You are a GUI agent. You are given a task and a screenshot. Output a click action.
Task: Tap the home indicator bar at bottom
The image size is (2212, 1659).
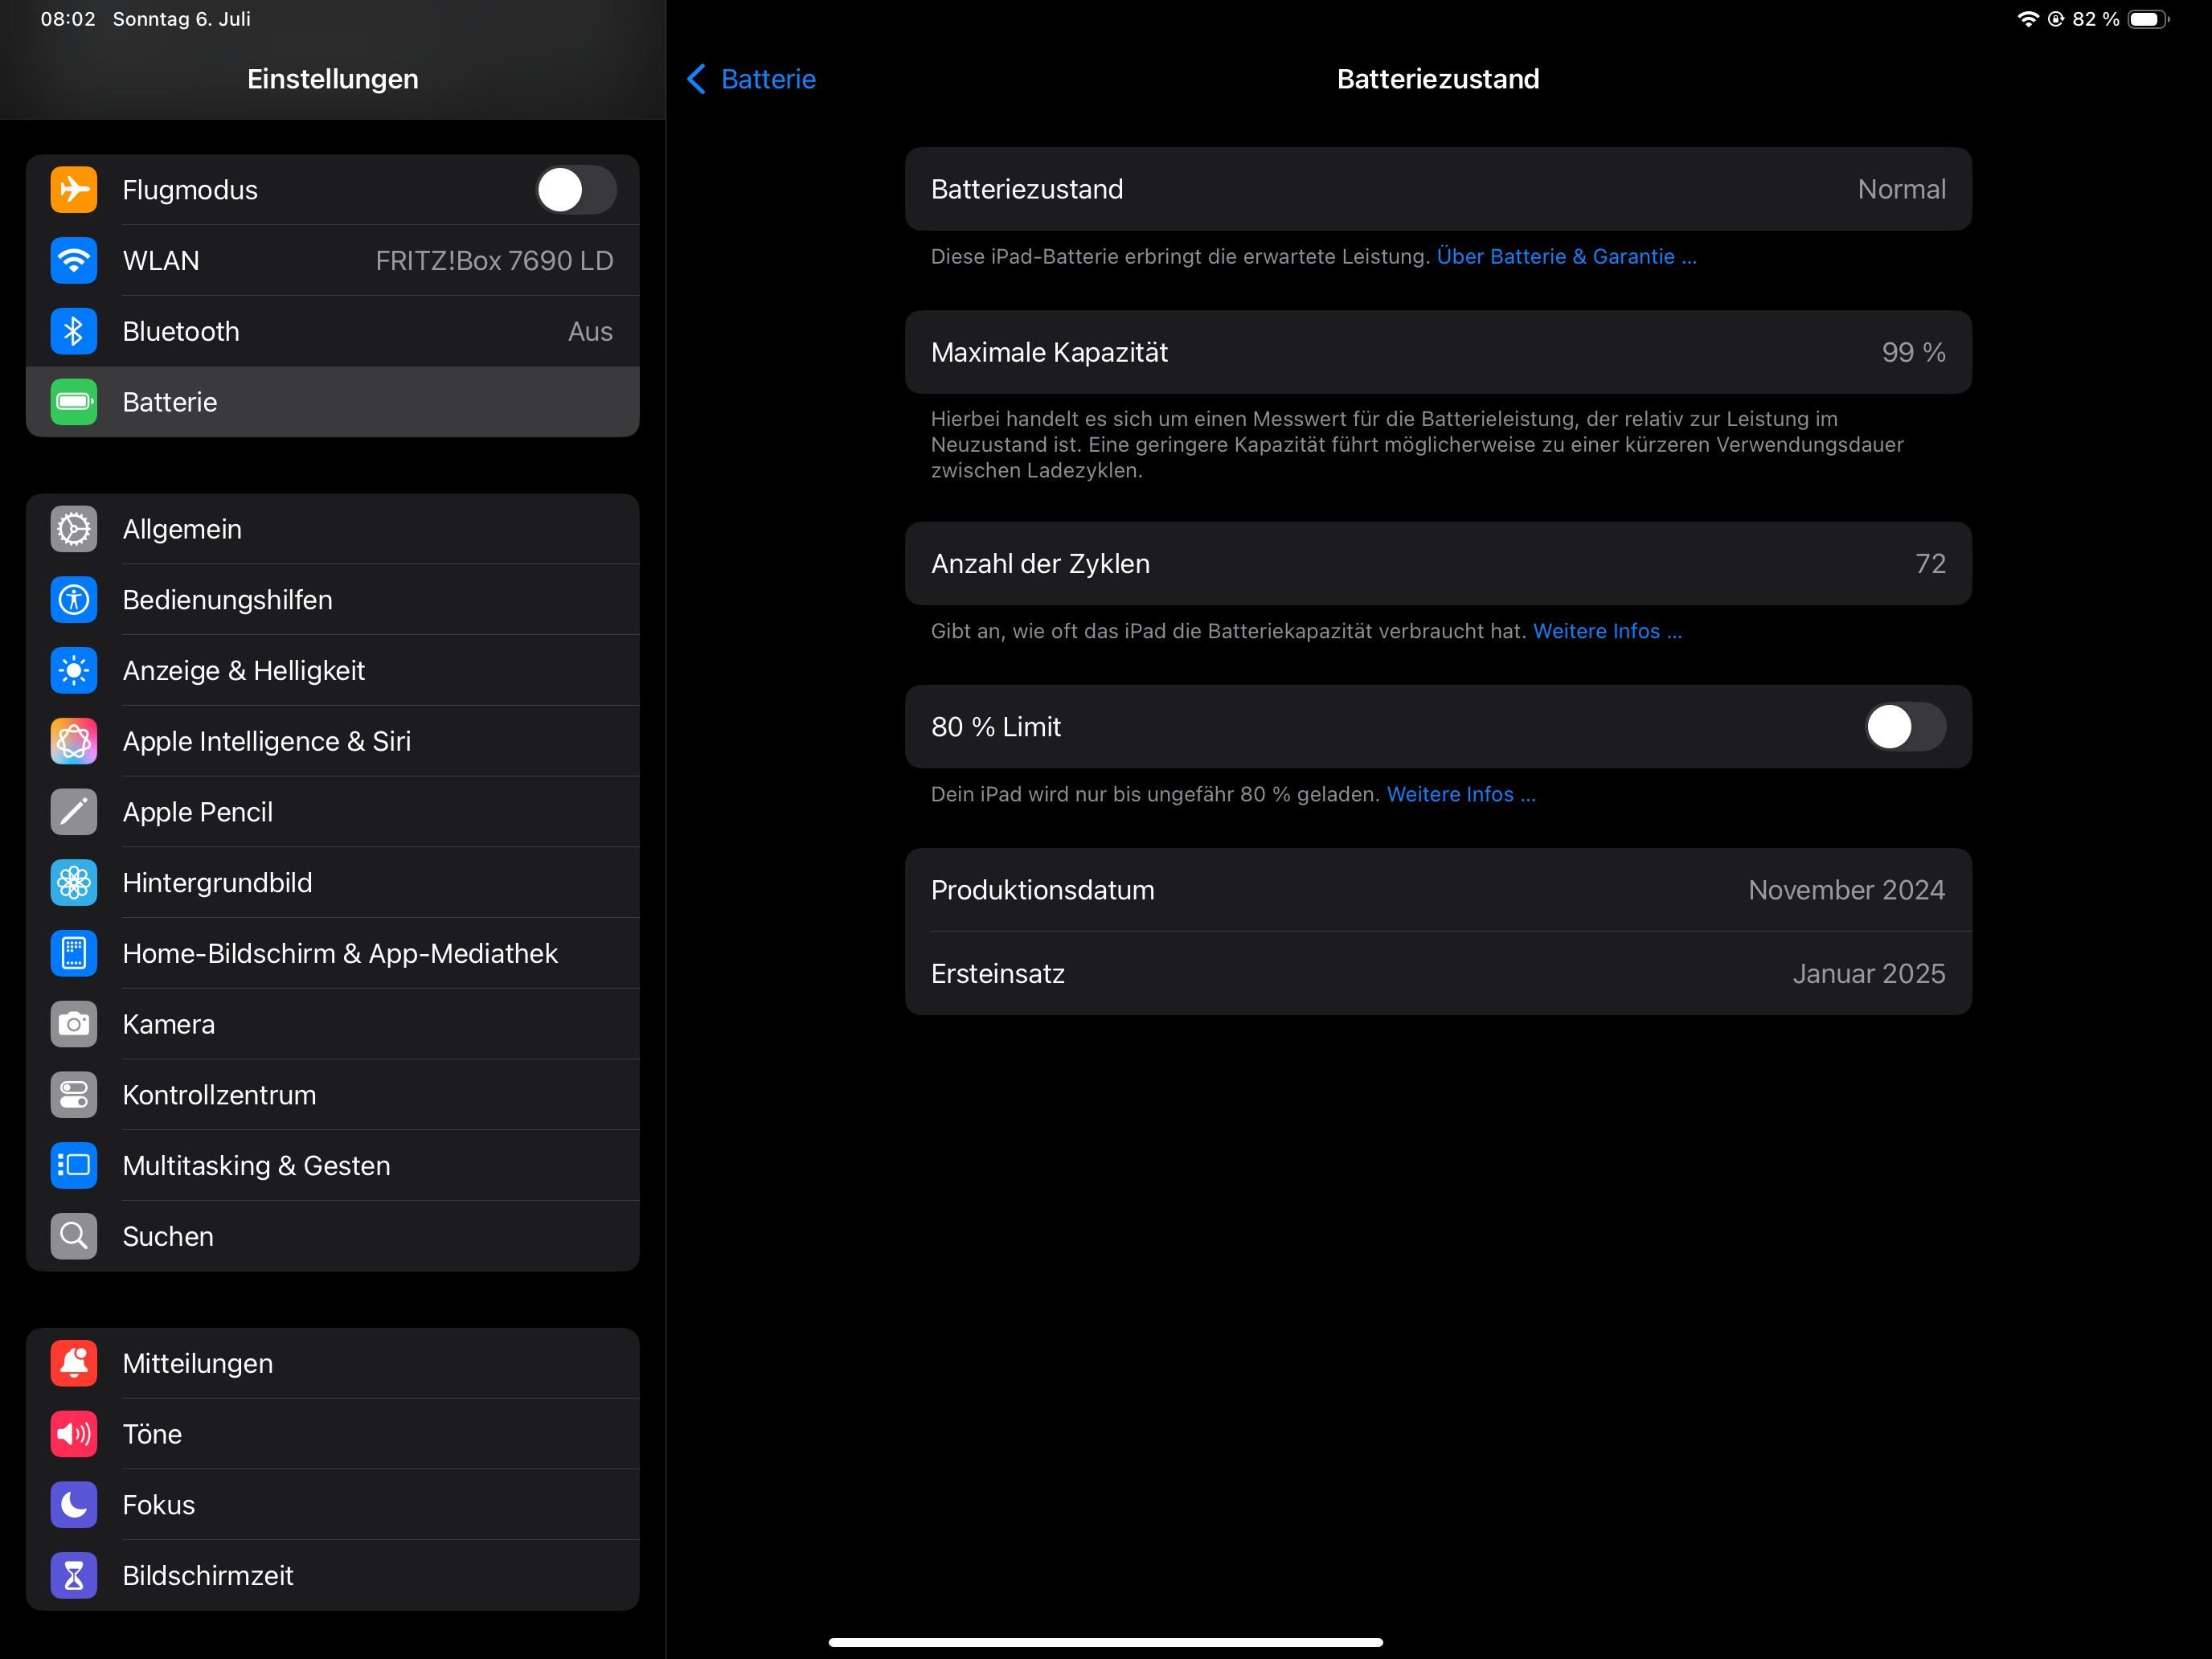tap(1105, 1641)
